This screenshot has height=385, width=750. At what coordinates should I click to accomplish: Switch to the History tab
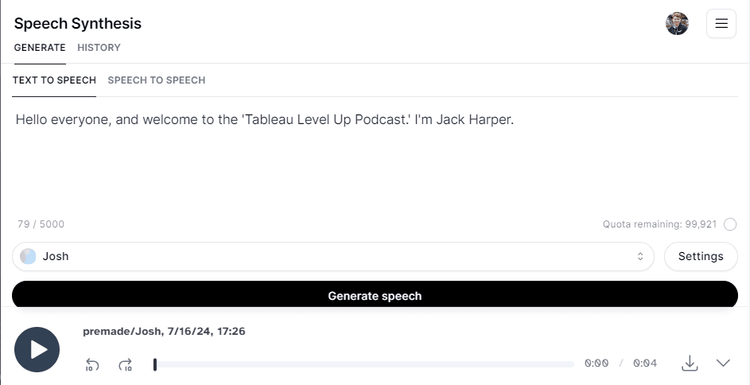coord(99,48)
